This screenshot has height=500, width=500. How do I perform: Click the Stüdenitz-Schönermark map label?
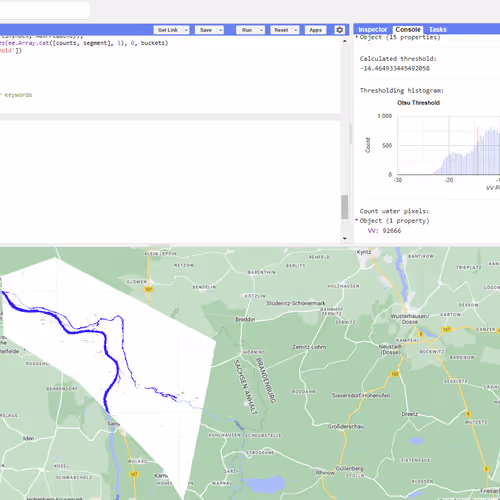click(296, 303)
